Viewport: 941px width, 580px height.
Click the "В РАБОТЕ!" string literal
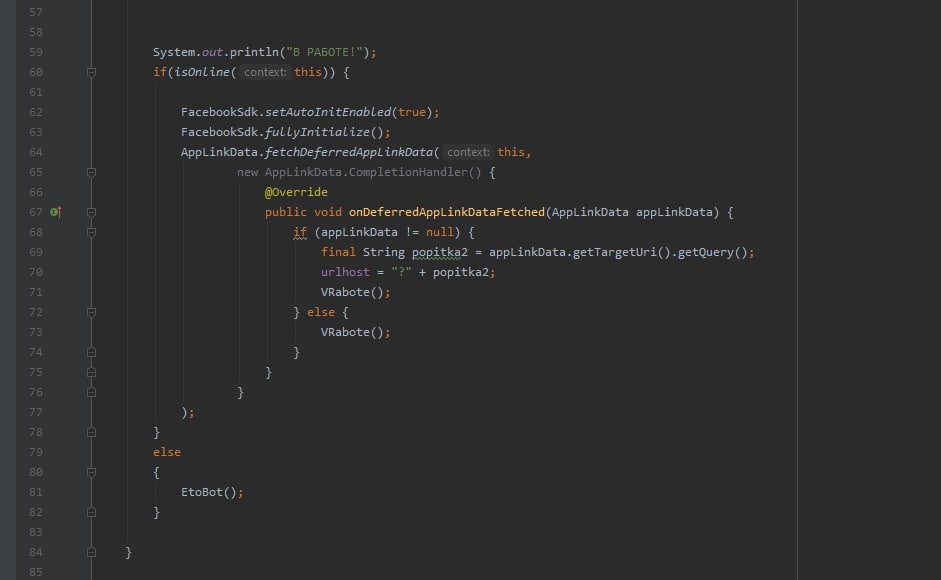(x=325, y=52)
